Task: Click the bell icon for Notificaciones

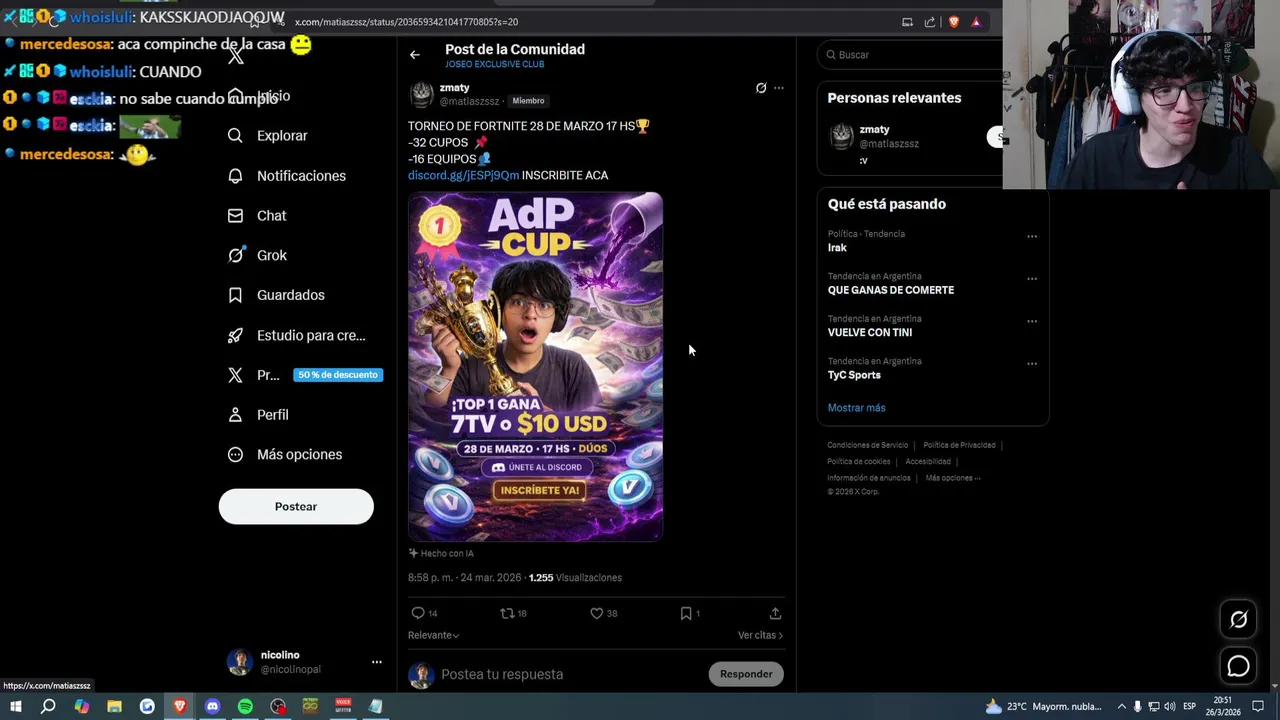Action: click(235, 176)
